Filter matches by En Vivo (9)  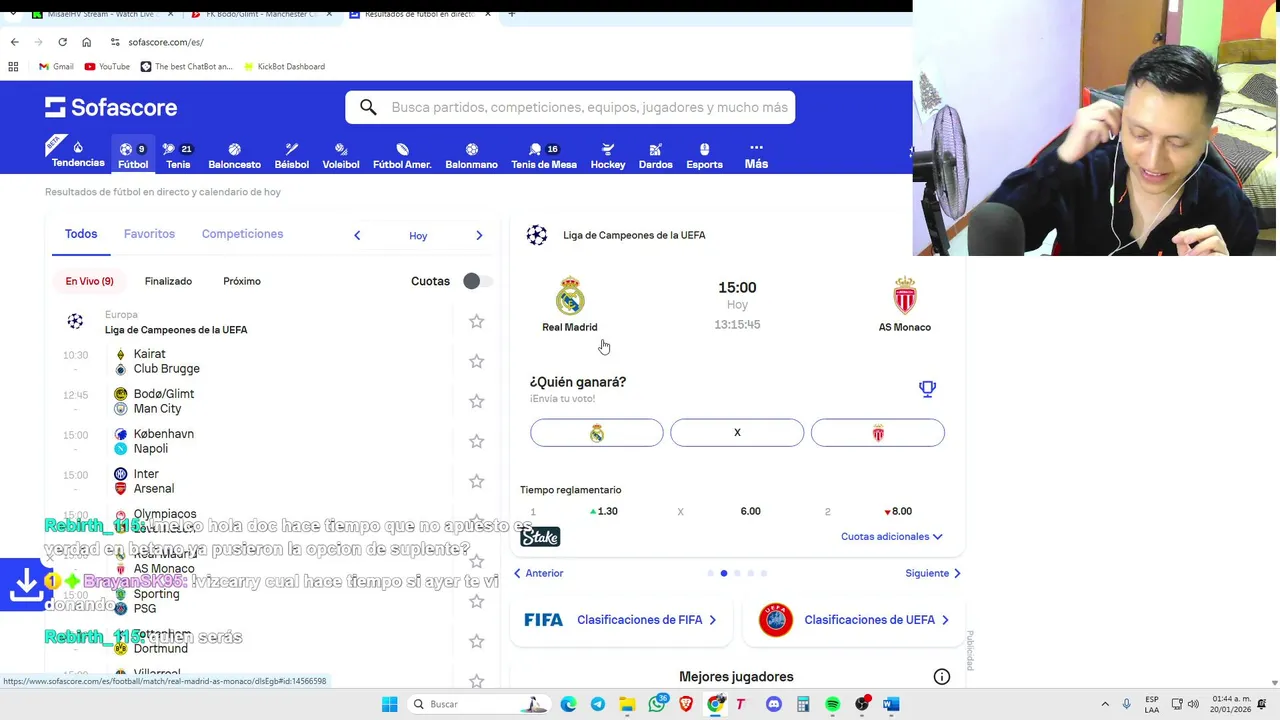click(x=89, y=281)
